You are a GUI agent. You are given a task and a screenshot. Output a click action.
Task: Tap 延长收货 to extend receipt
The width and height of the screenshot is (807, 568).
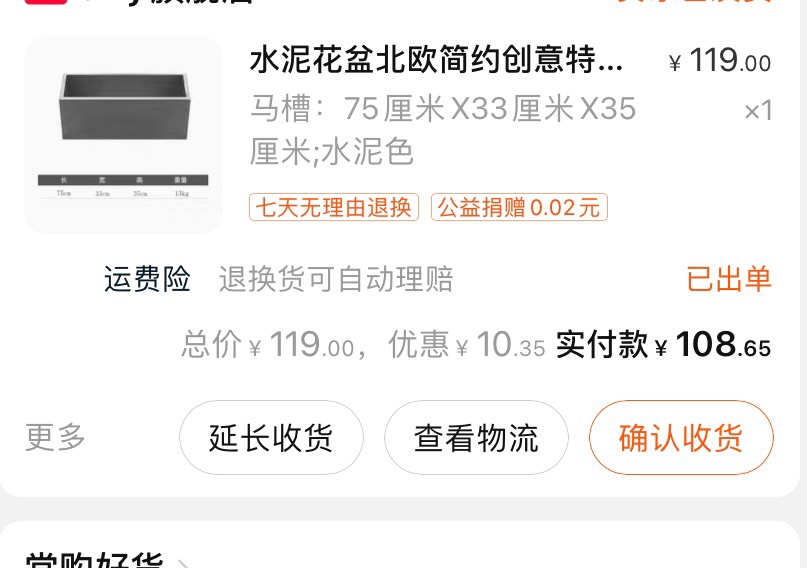click(271, 437)
